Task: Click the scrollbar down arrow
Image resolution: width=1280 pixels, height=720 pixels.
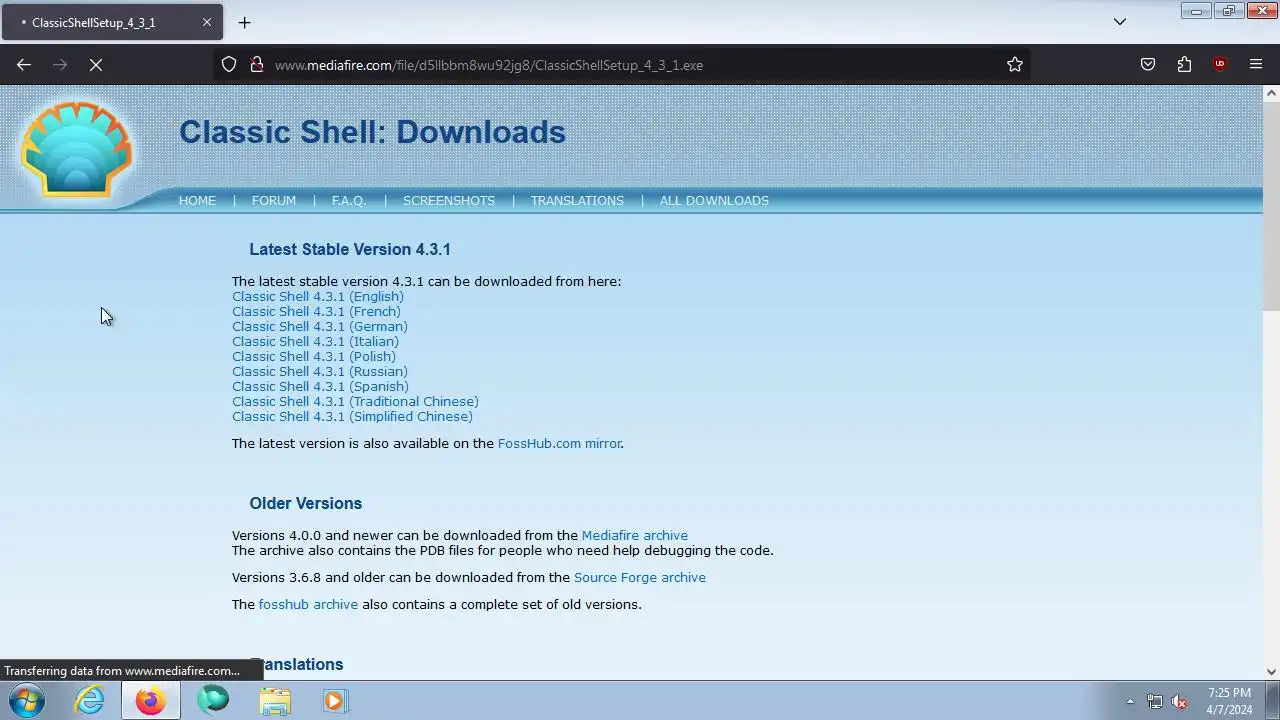Action: click(1271, 672)
